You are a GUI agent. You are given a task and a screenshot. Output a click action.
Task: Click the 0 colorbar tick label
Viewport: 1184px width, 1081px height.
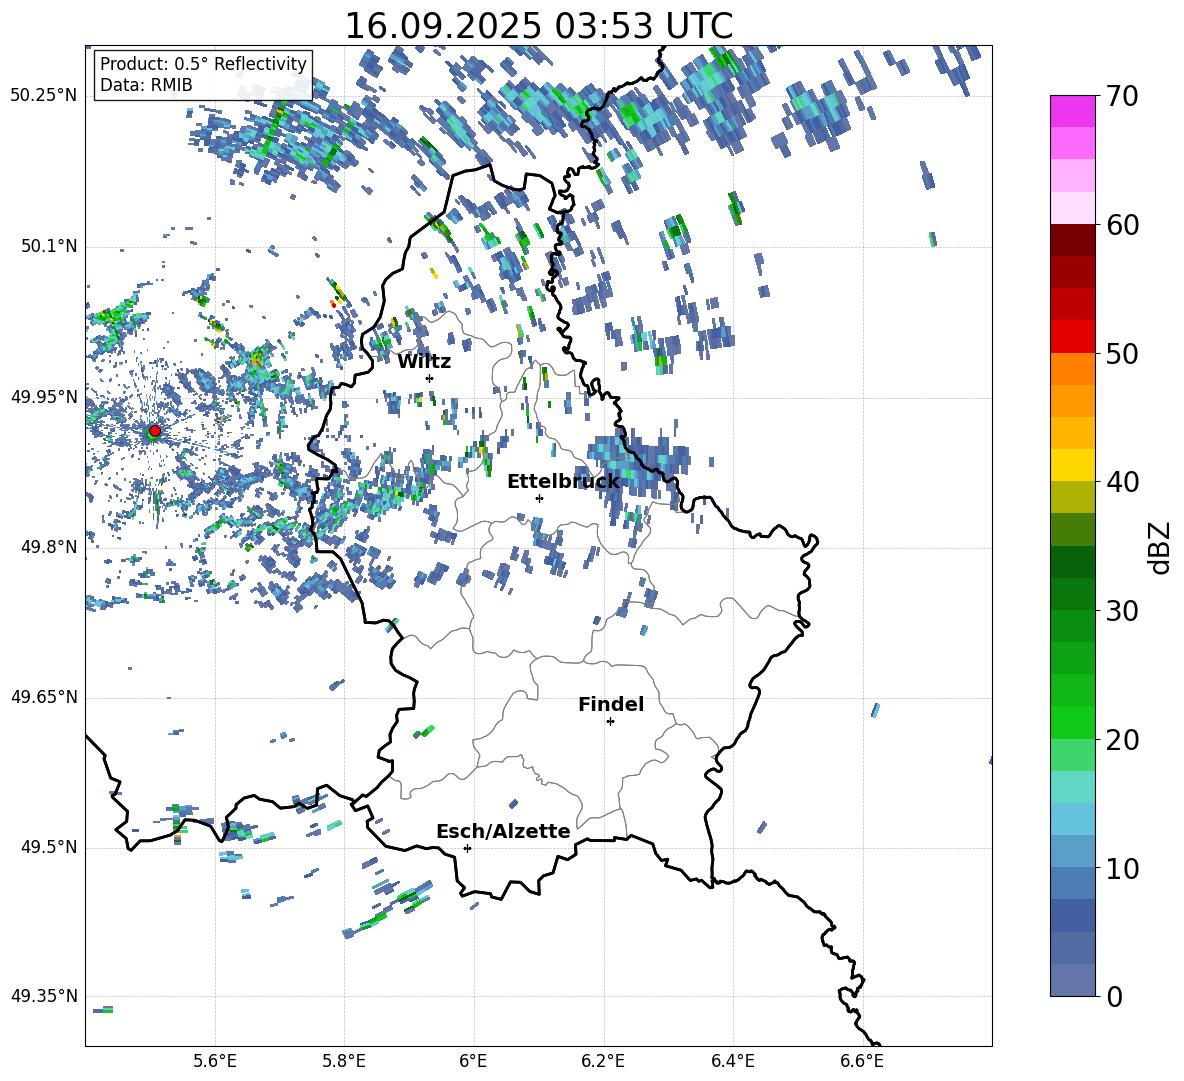pos(1115,996)
